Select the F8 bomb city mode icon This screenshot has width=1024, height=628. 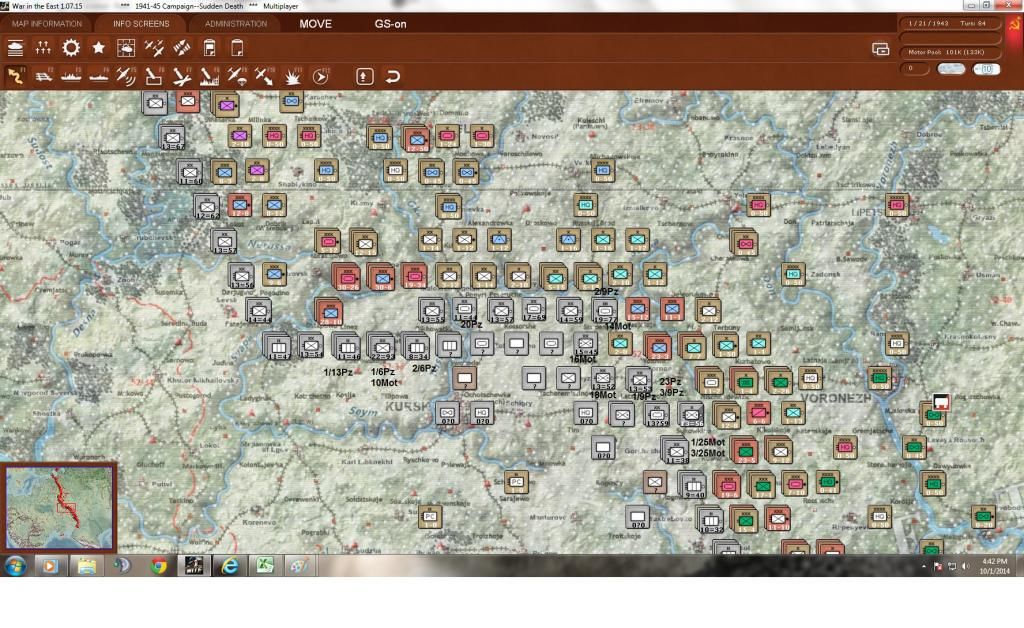pyautogui.click(x=209, y=76)
